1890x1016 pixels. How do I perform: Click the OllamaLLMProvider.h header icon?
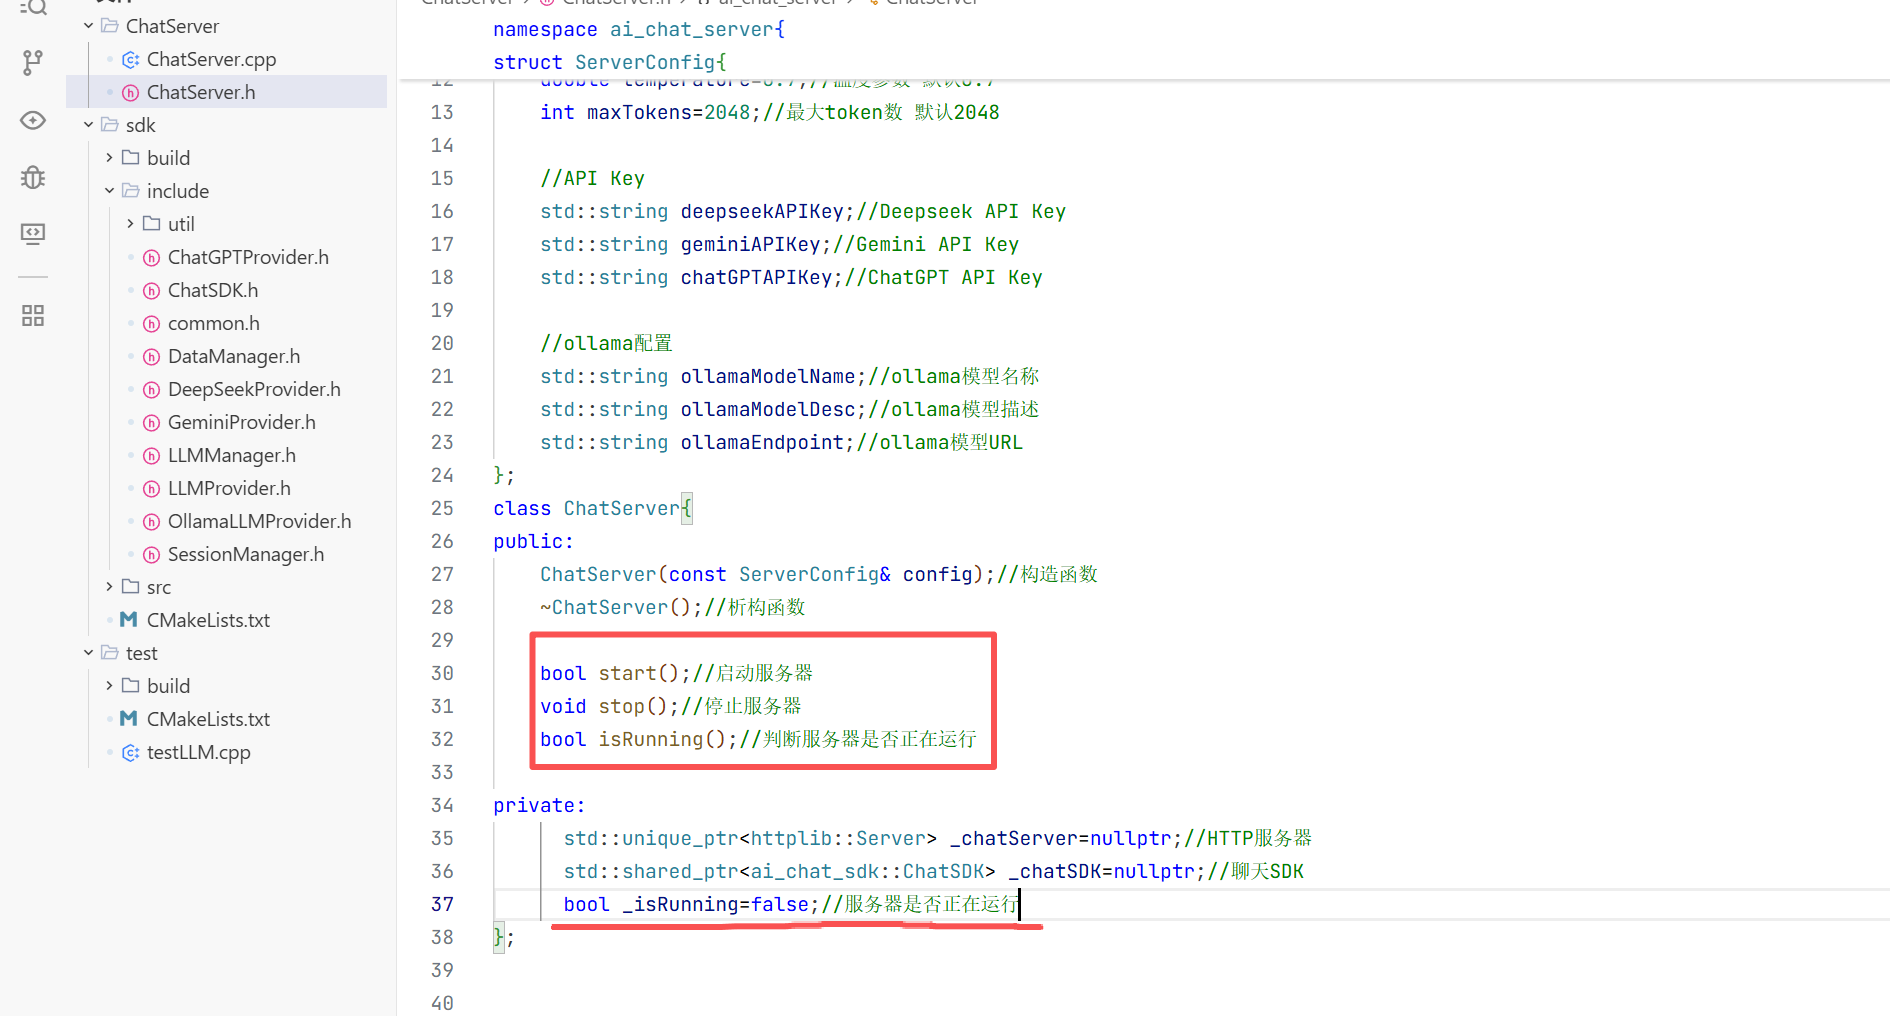(x=151, y=522)
